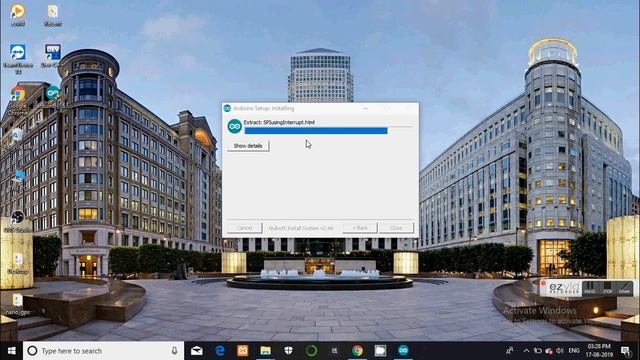Click the Extract file name status text
The image size is (640, 360).
click(279, 122)
